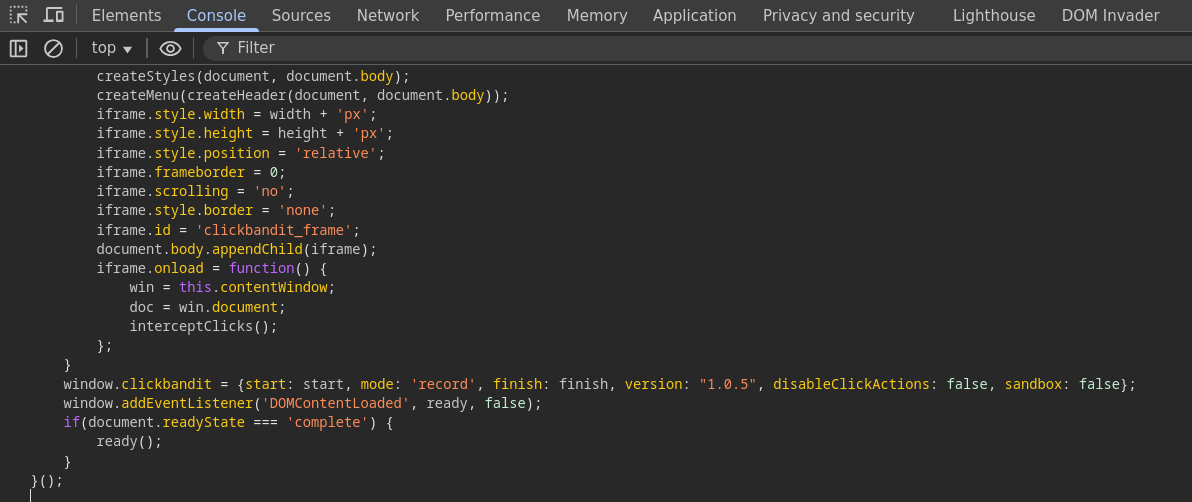Select the Privacy and security tab

click(839, 15)
